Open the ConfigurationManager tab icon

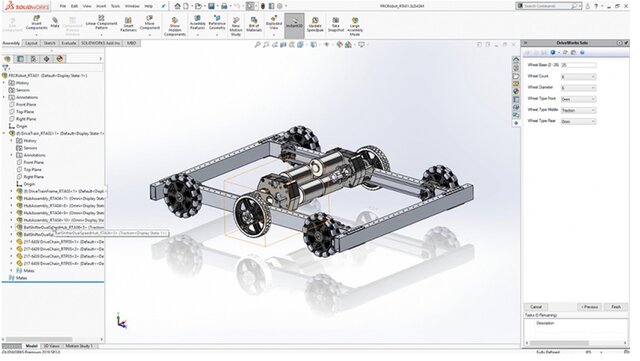click(x=33, y=59)
